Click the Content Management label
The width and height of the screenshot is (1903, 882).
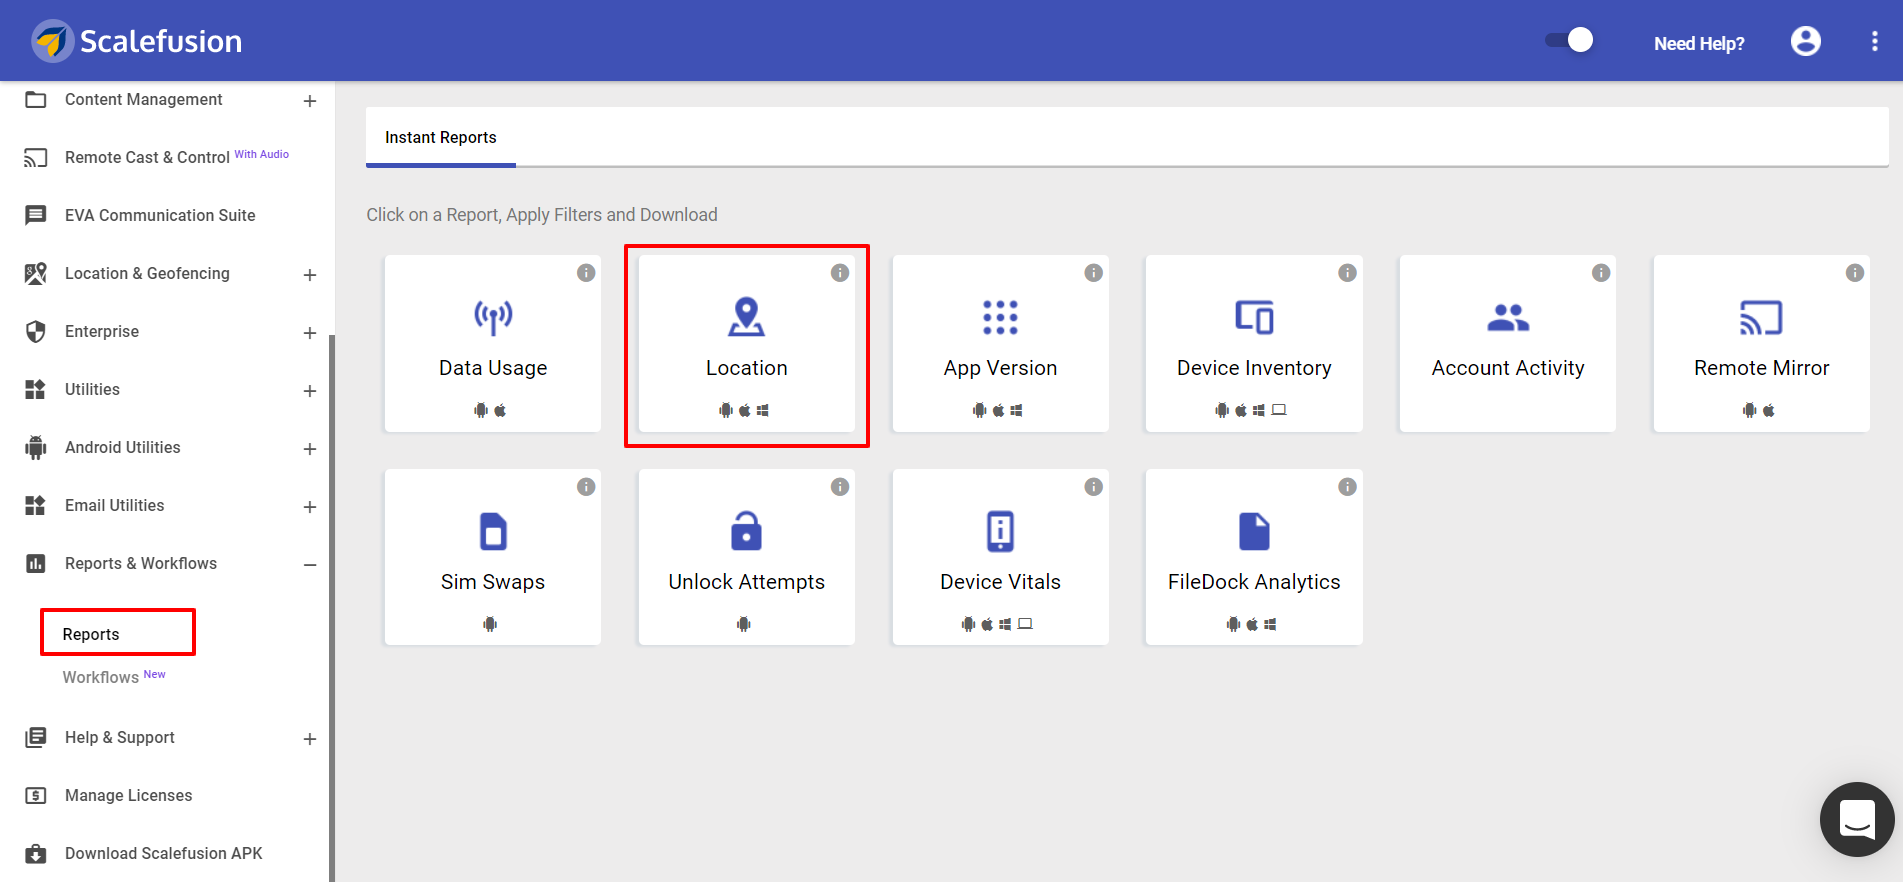tap(144, 99)
